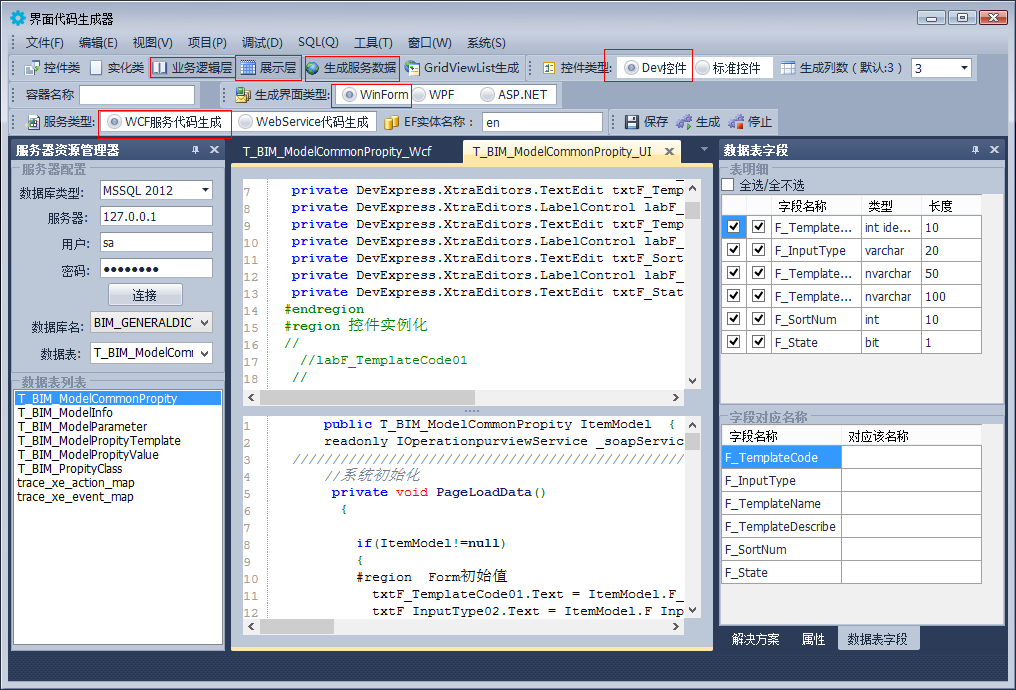Viewport: 1016px width, 690px height.
Task: Select the ASP.NET radio button
Action: tap(487, 95)
